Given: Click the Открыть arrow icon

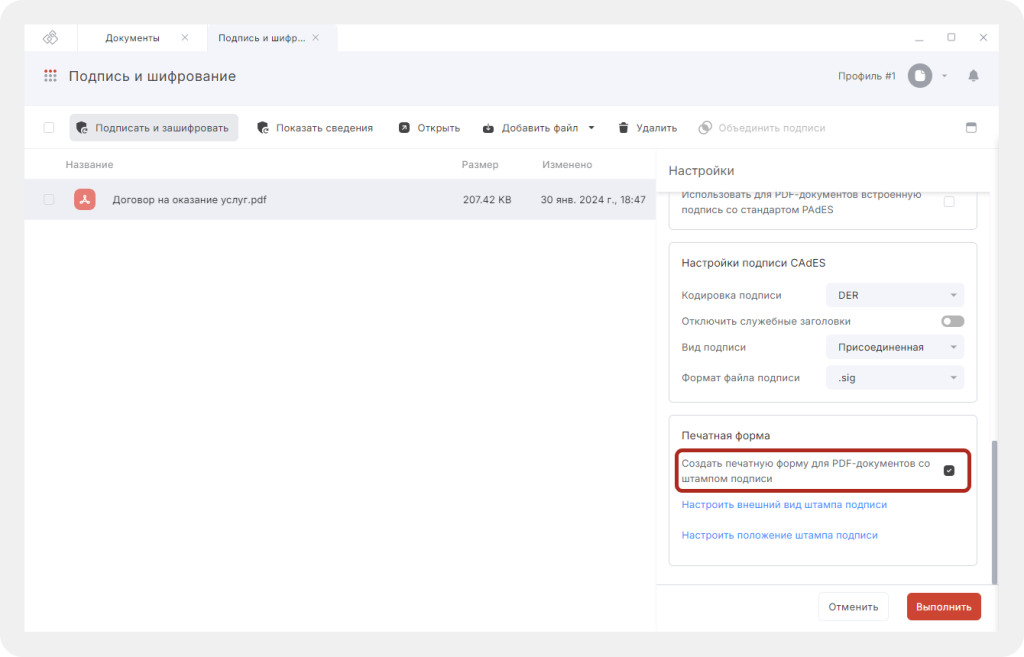Looking at the screenshot, I should (404, 128).
